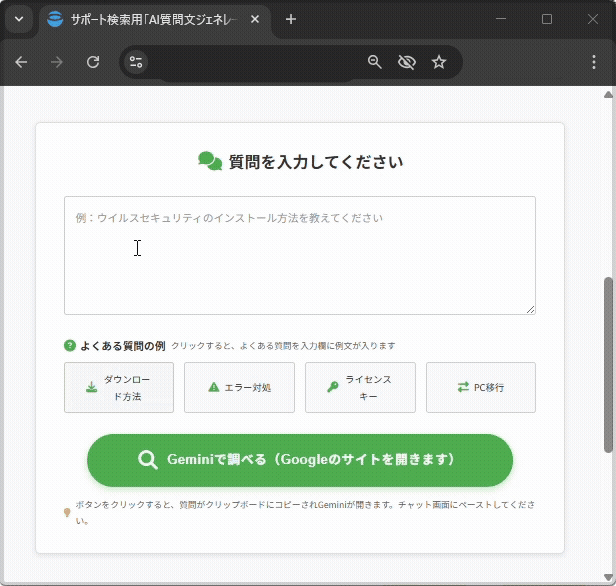Click the Geminiで調べる green button
Viewport: 616px width, 586px height.
click(x=300, y=460)
